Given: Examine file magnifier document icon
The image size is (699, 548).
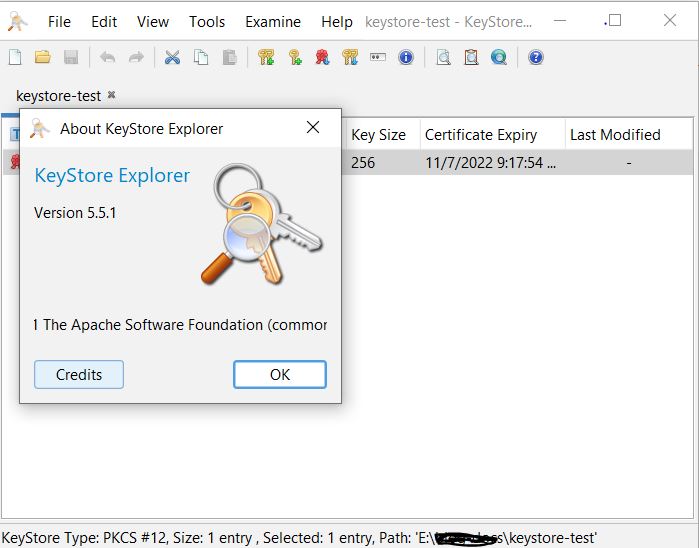Looking at the screenshot, I should [x=443, y=58].
